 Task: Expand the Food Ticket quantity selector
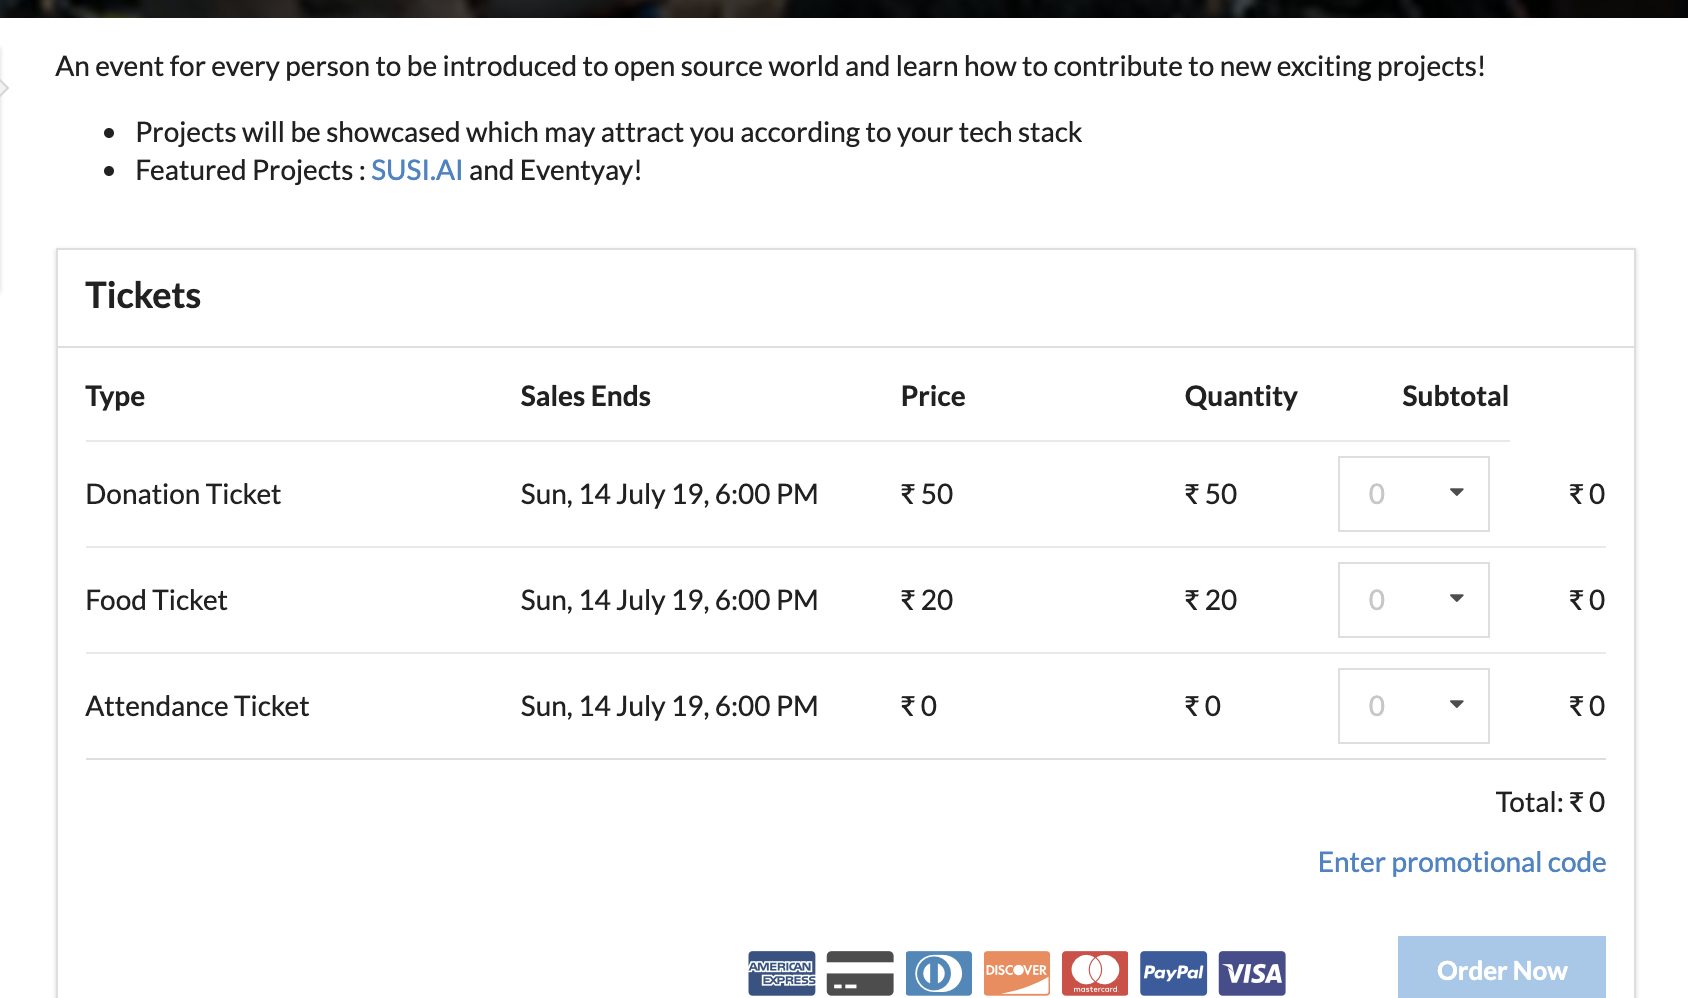click(x=1413, y=600)
